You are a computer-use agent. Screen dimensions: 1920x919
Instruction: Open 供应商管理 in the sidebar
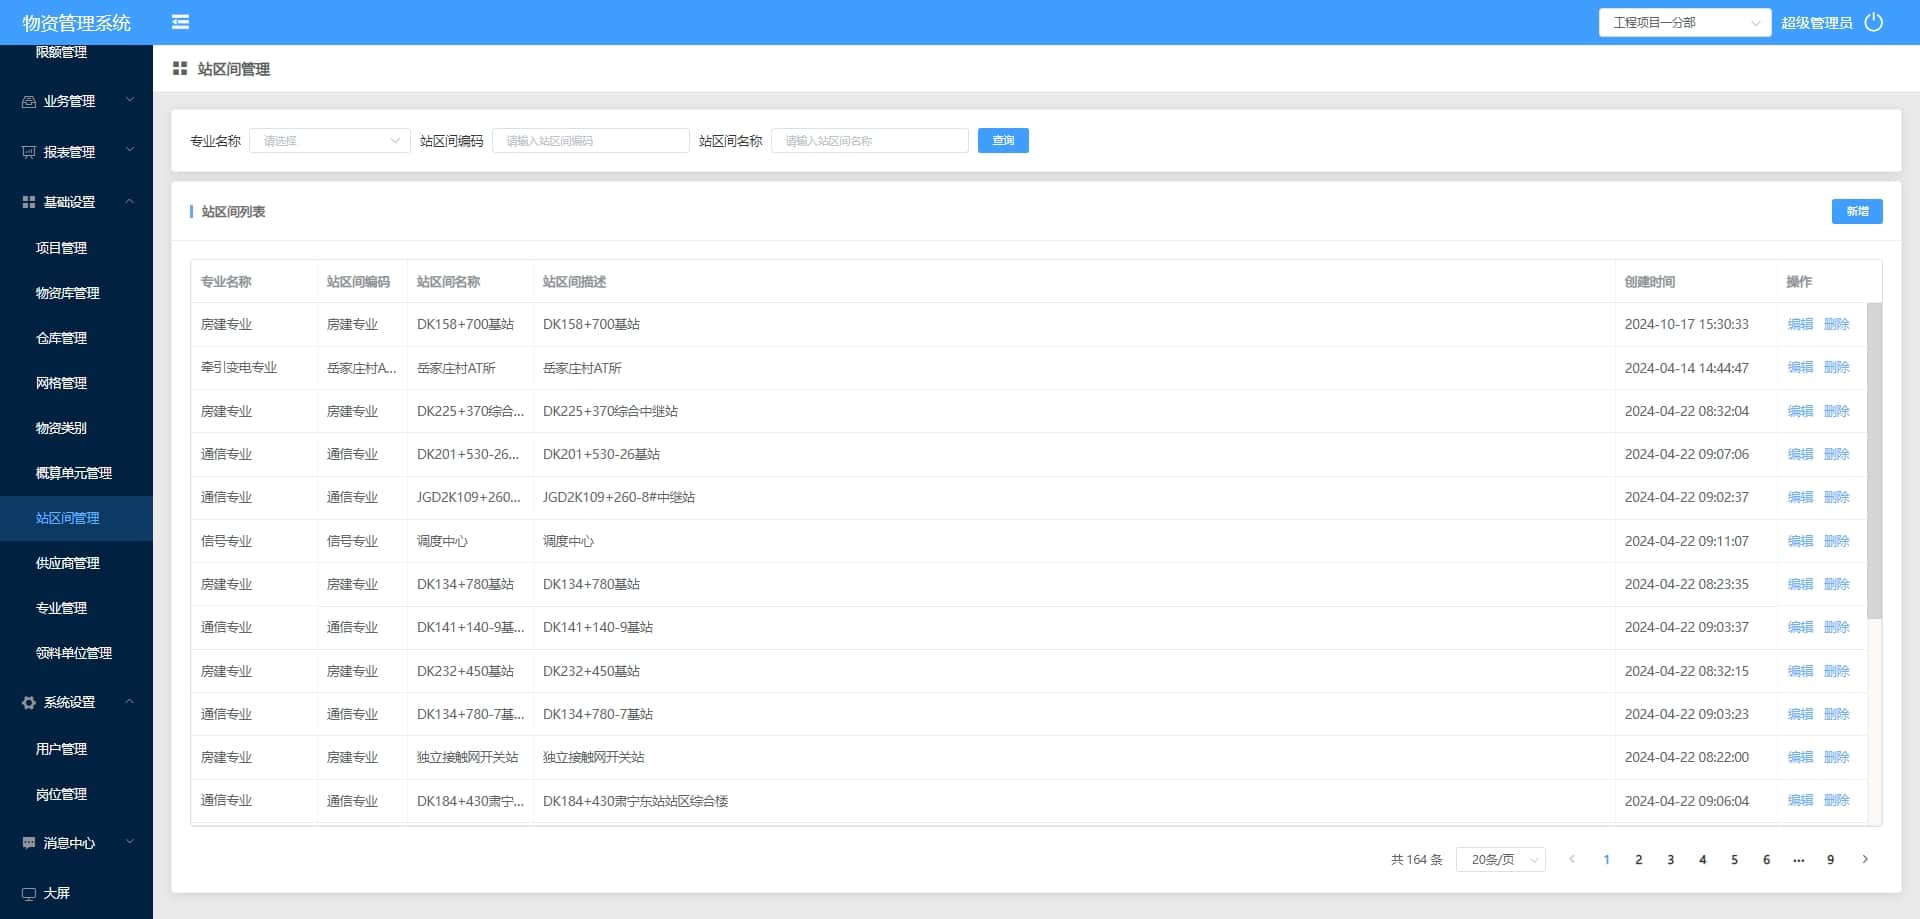click(x=68, y=563)
